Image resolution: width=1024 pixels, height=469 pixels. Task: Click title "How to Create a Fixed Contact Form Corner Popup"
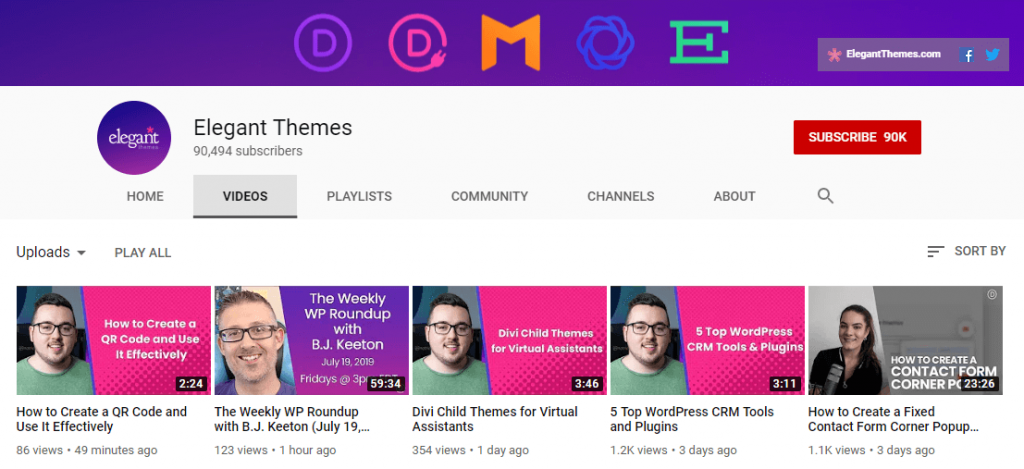[893, 419]
